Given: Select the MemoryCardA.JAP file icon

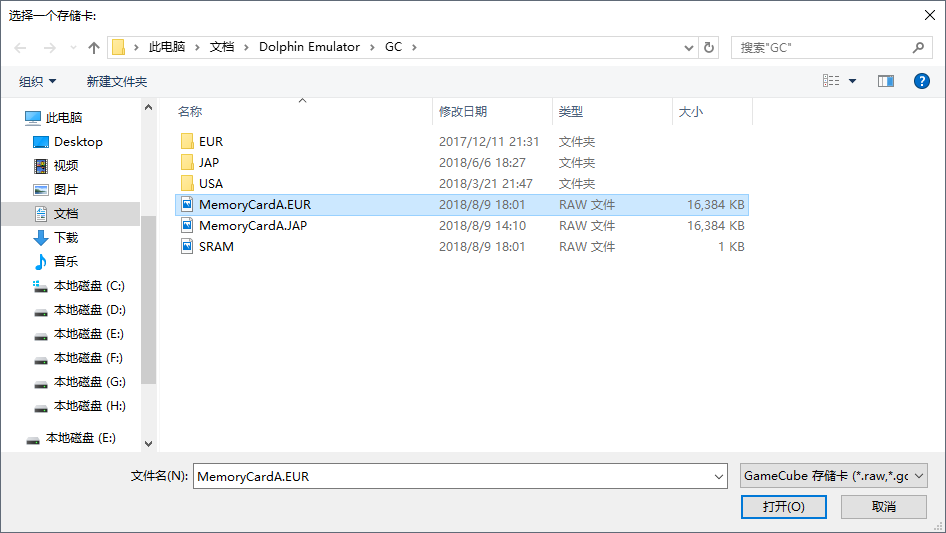Looking at the screenshot, I should 187,226.
